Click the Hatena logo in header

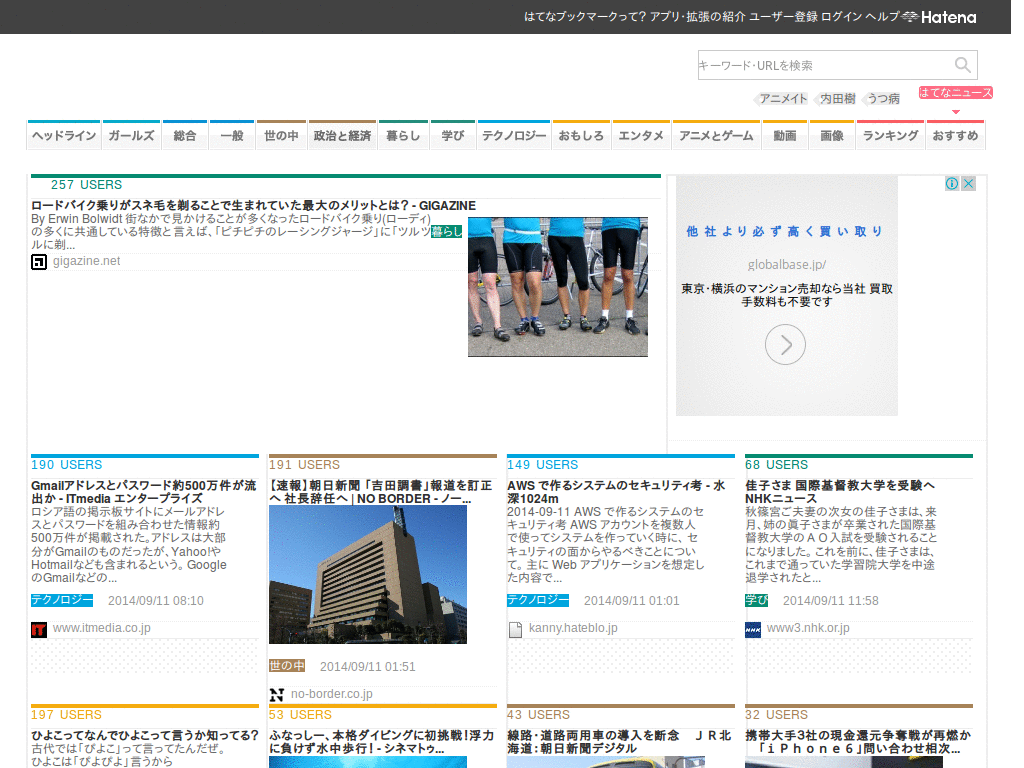(939, 17)
